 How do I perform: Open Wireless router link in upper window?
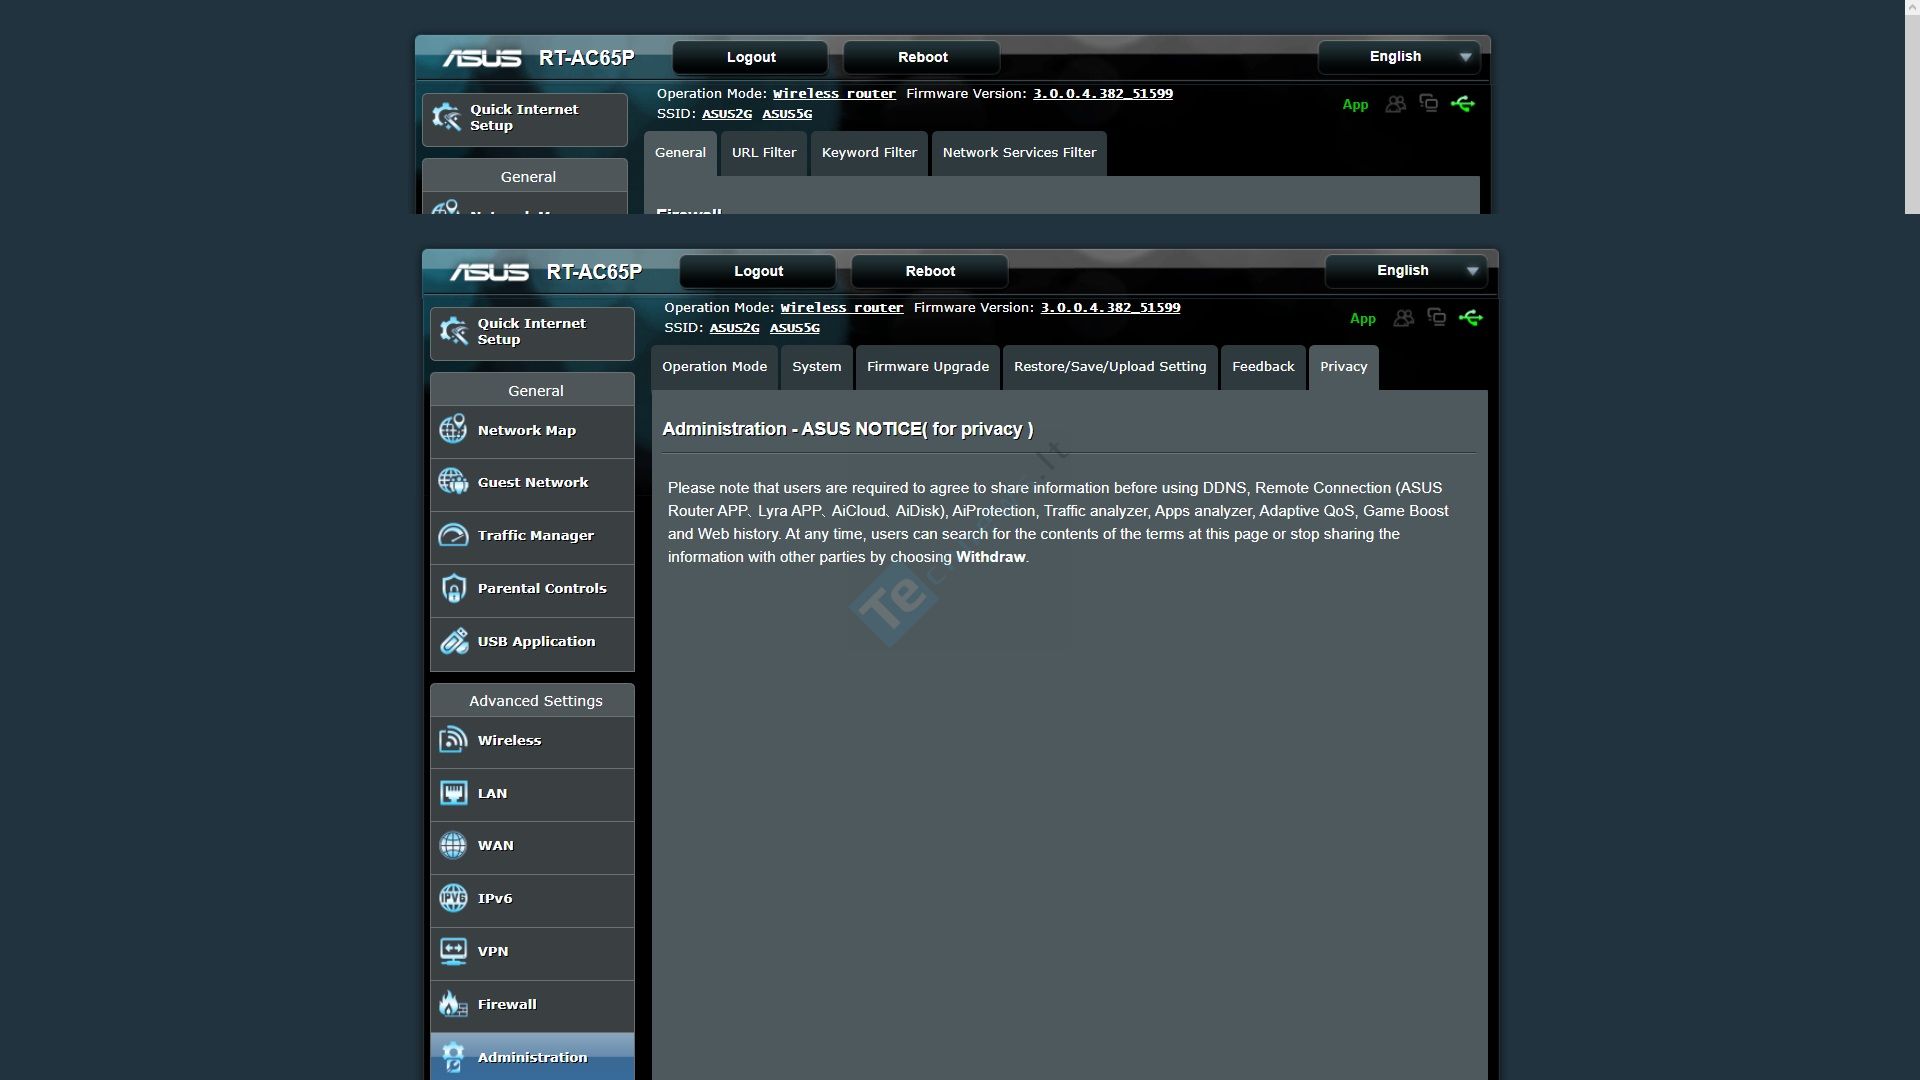835,94
